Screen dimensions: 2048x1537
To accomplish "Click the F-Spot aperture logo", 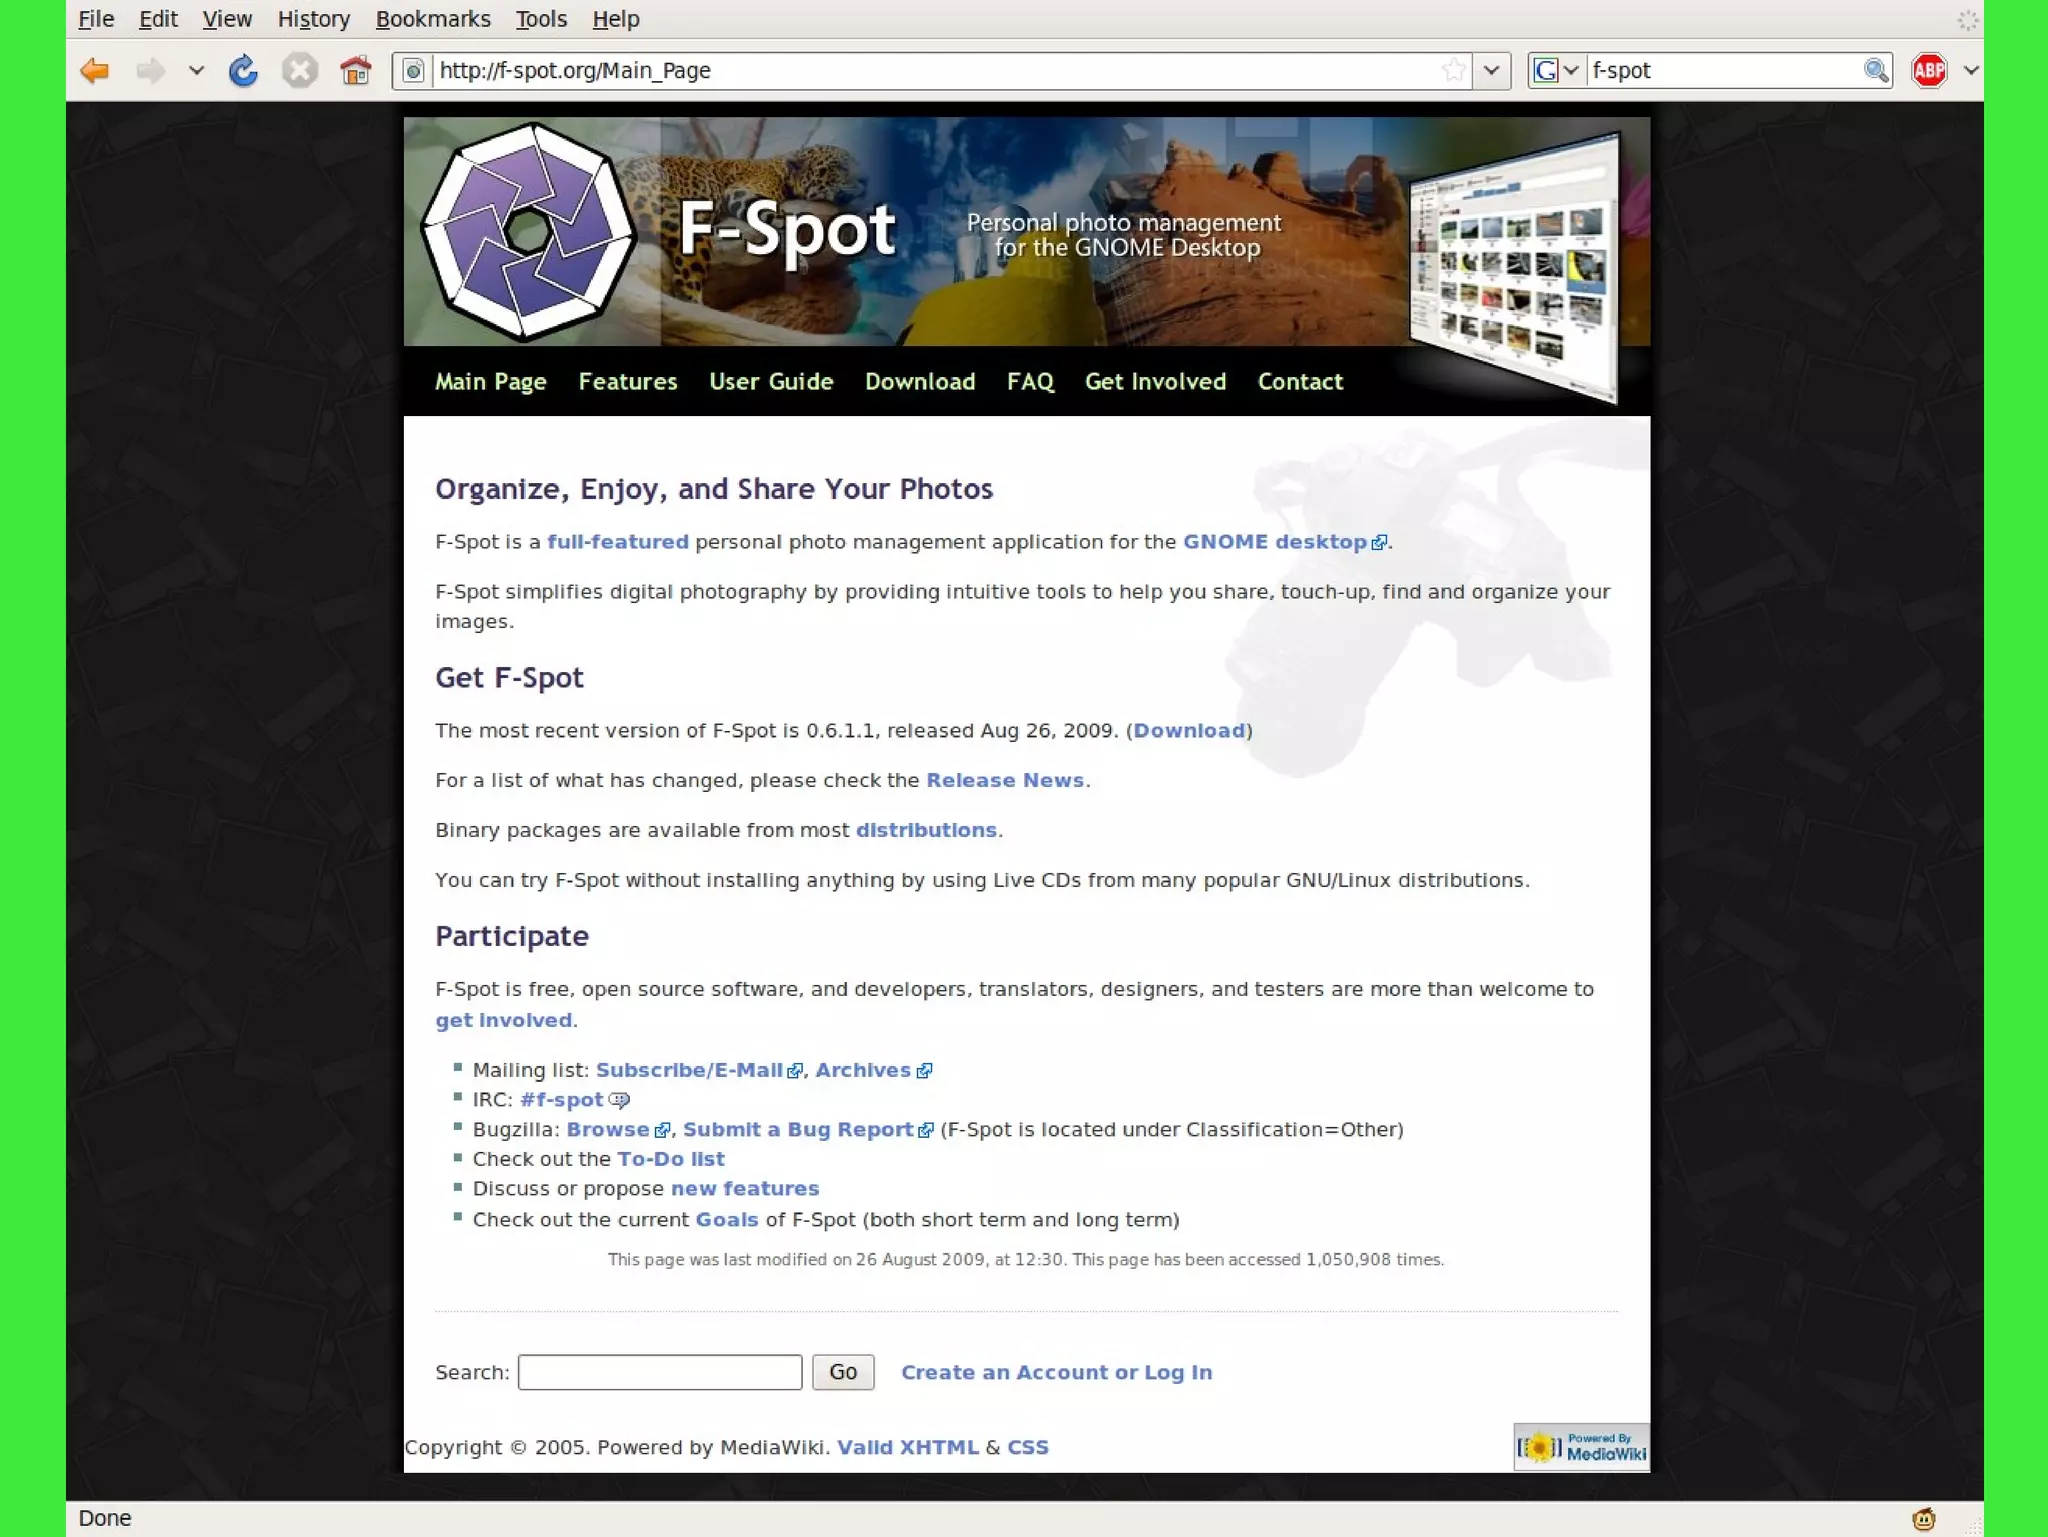I will [x=528, y=232].
